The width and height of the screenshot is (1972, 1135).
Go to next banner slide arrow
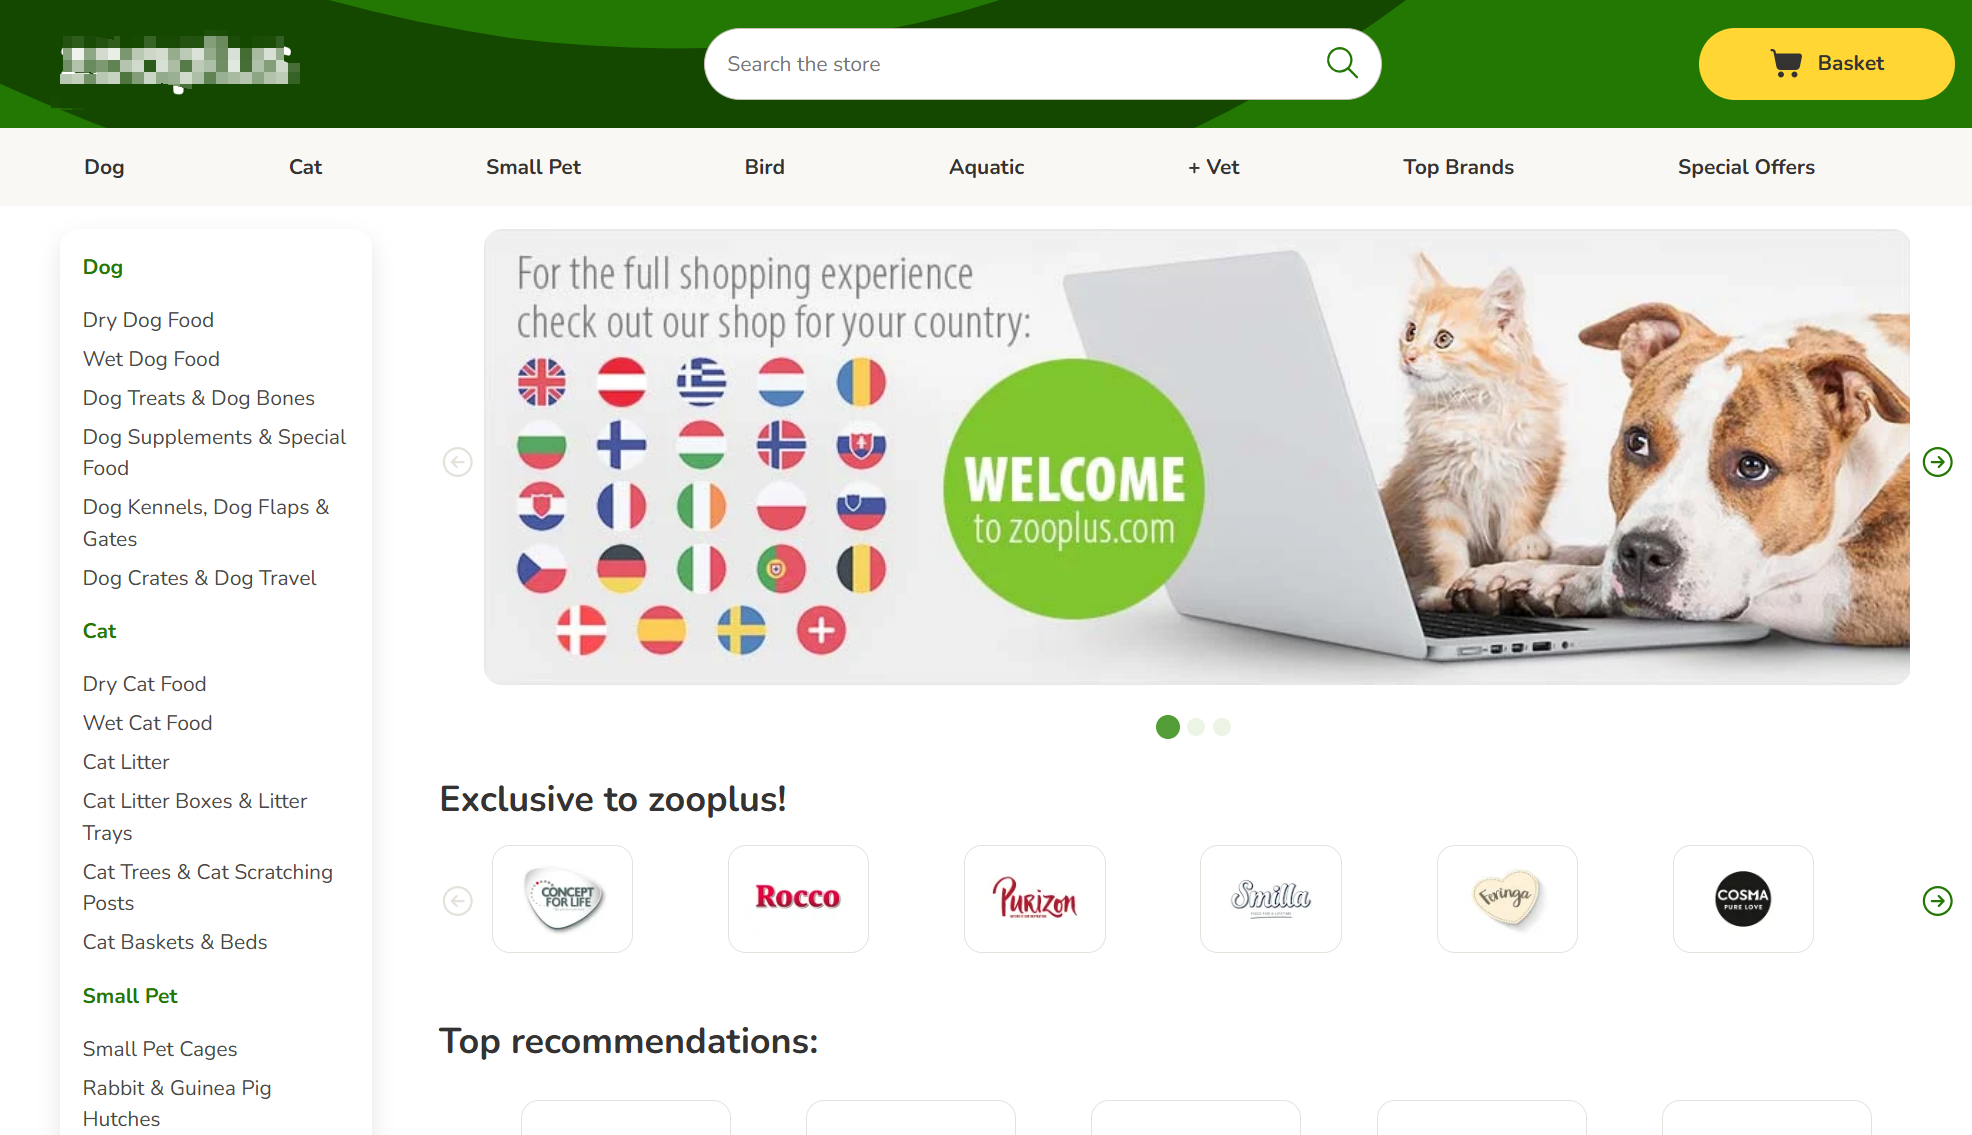tap(1937, 462)
